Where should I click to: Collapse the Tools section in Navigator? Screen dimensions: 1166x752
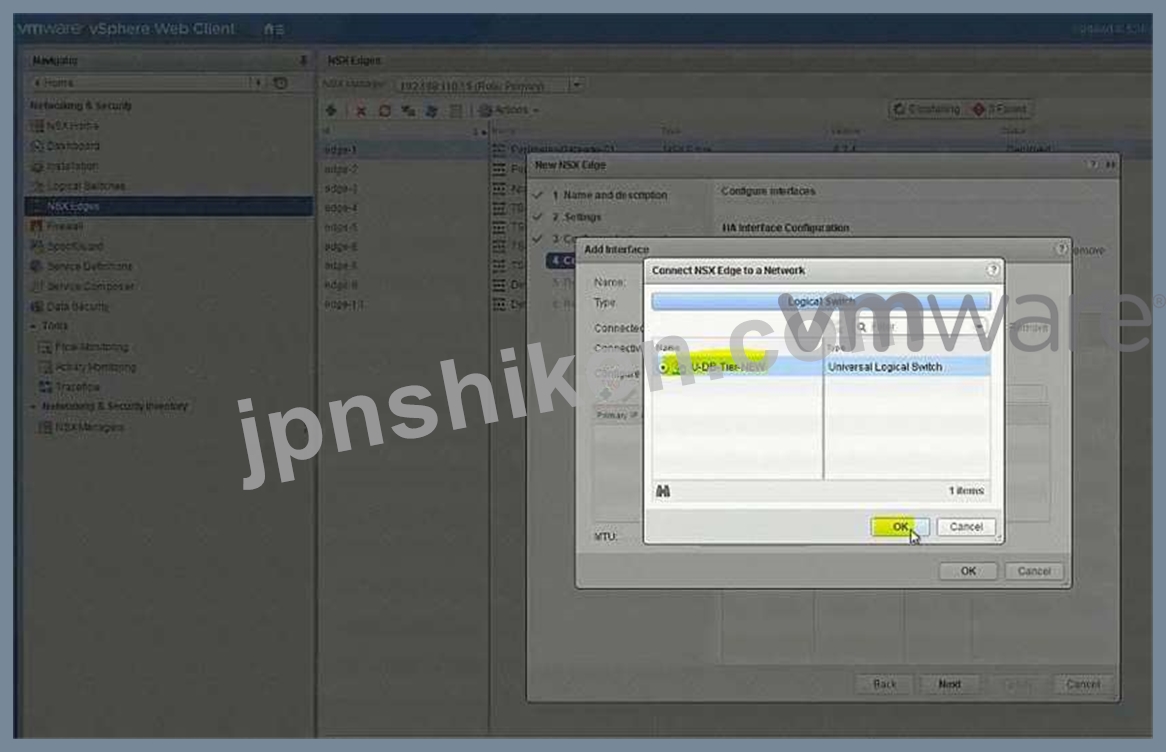(33, 326)
